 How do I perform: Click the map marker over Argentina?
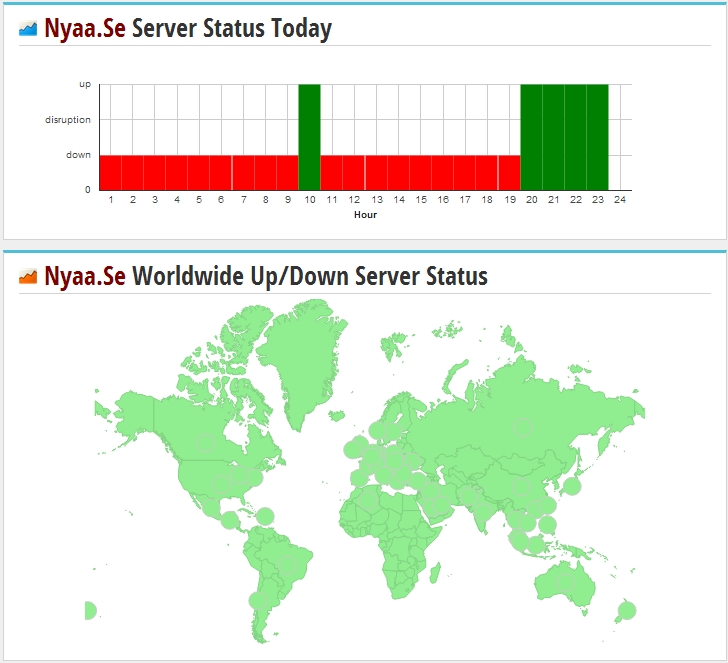coord(258,600)
